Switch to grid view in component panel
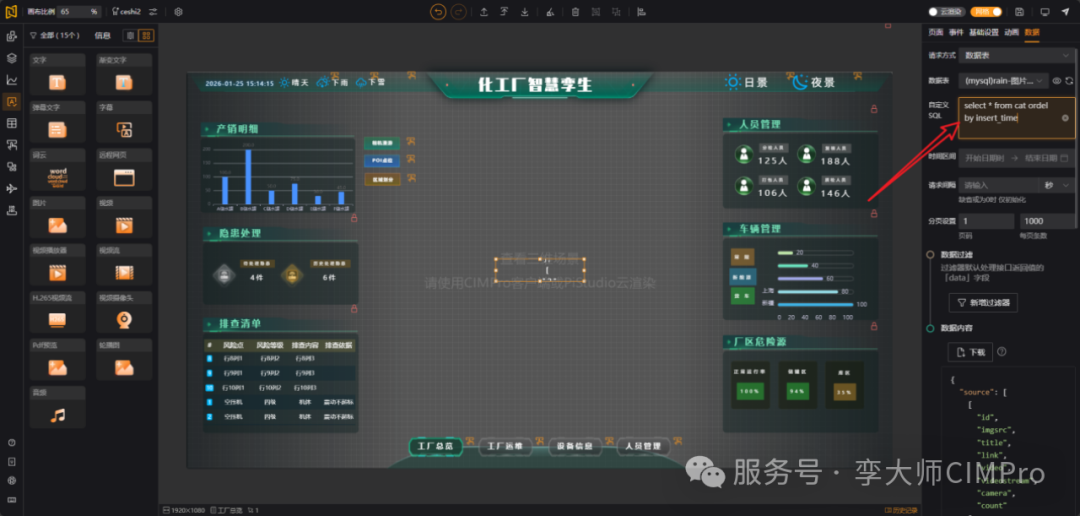The image size is (1080, 516). click(x=146, y=35)
